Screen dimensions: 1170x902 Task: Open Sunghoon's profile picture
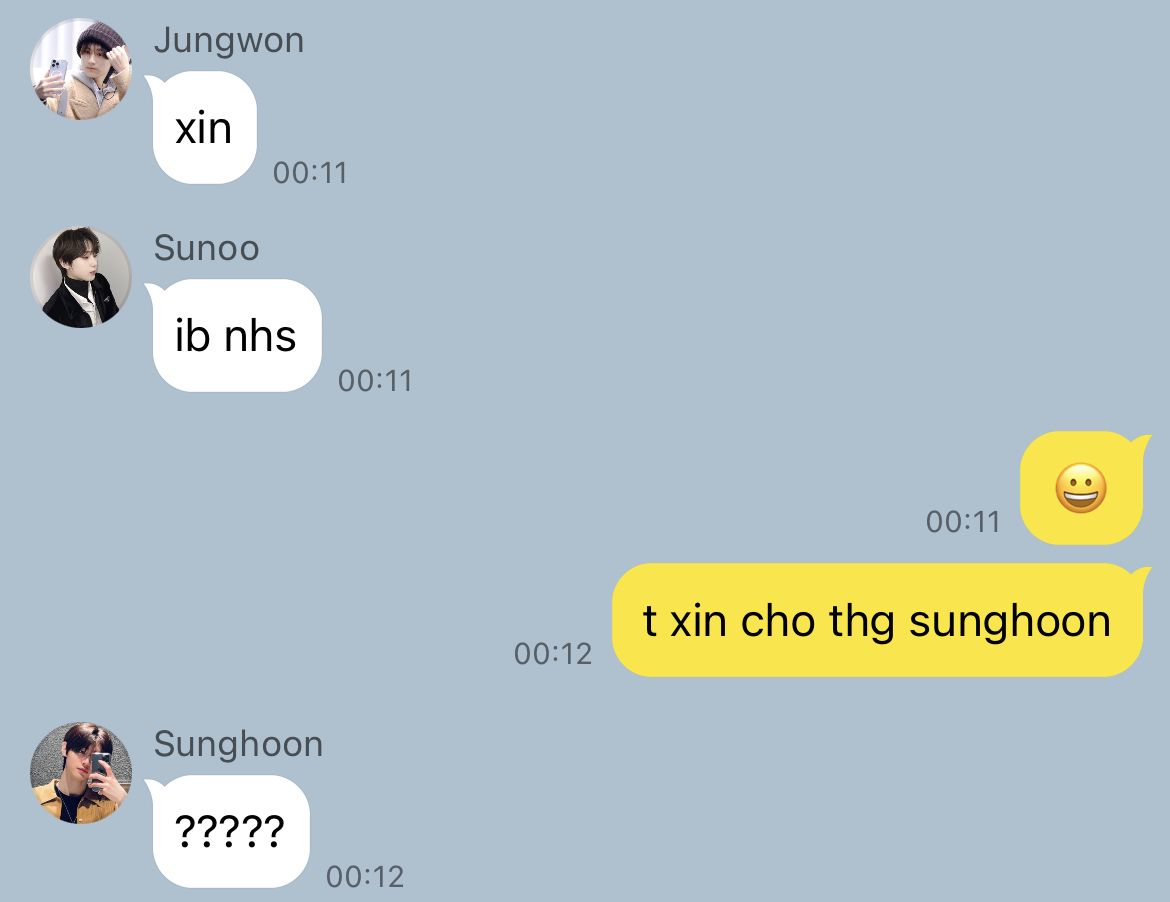pyautogui.click(x=81, y=773)
